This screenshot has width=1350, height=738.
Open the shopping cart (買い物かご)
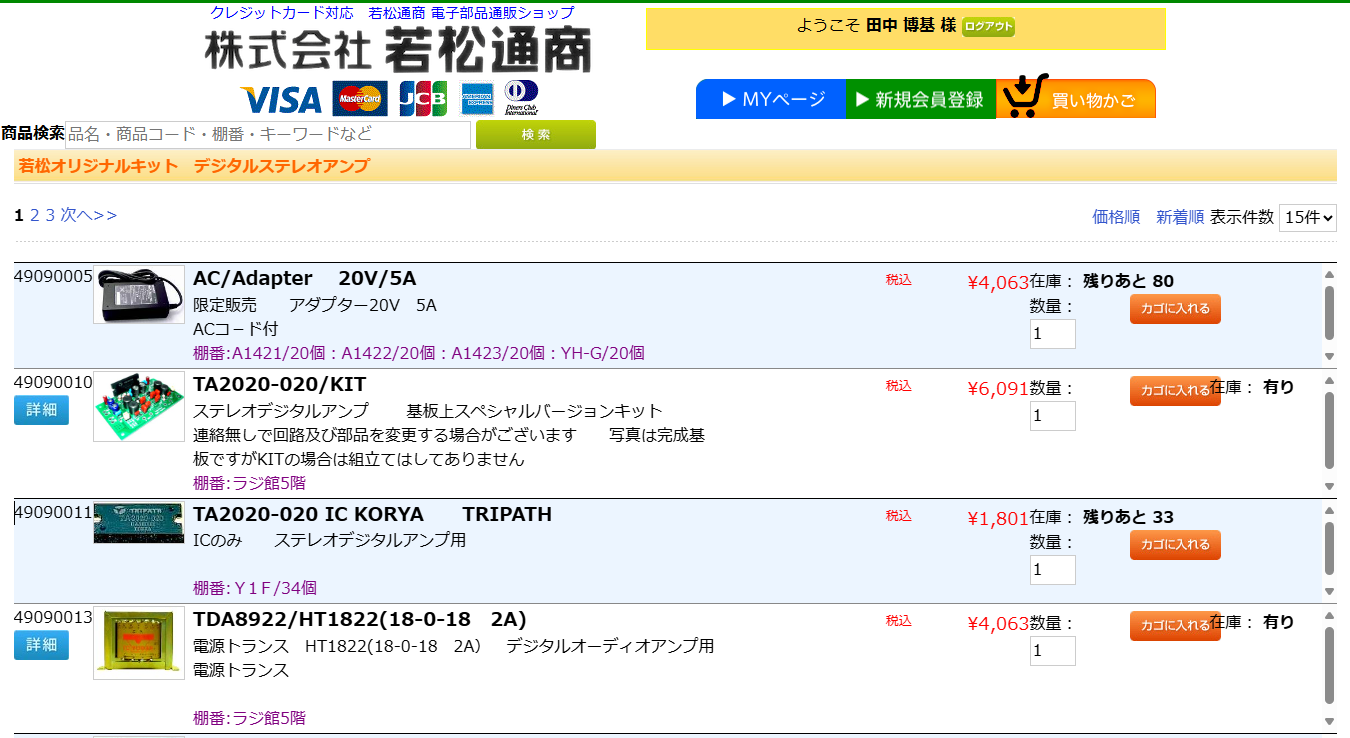coord(1076,99)
